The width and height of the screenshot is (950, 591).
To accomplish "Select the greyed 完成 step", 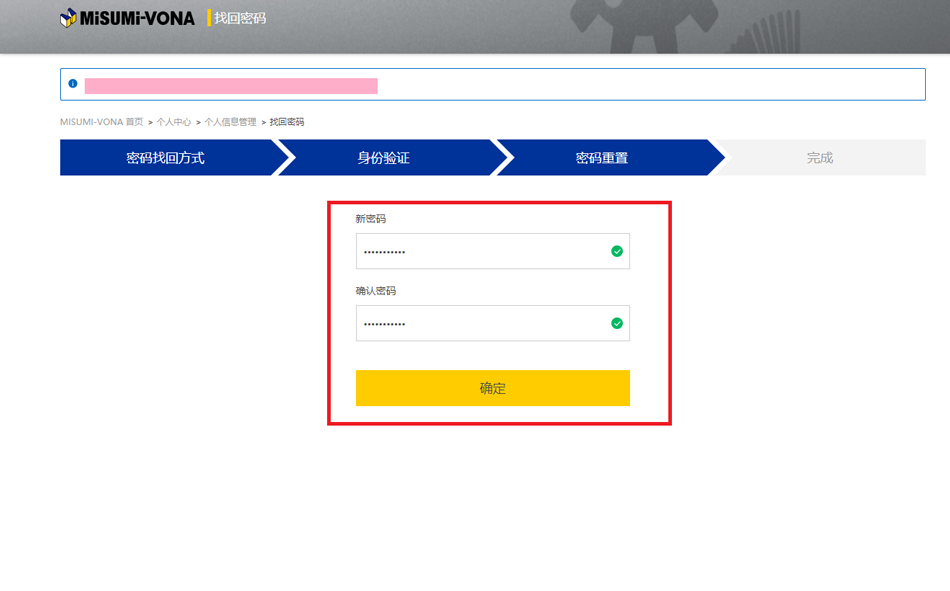I will [x=820, y=158].
